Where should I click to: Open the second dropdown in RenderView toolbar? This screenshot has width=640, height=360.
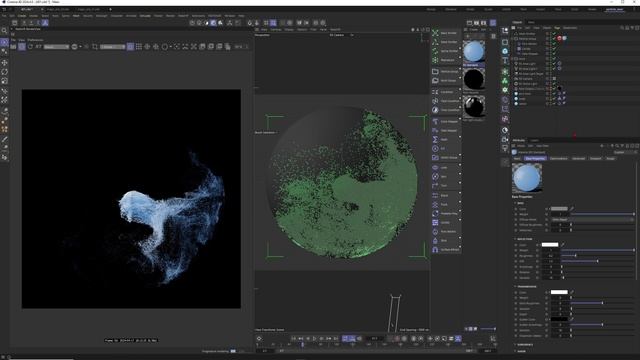(x=113, y=47)
